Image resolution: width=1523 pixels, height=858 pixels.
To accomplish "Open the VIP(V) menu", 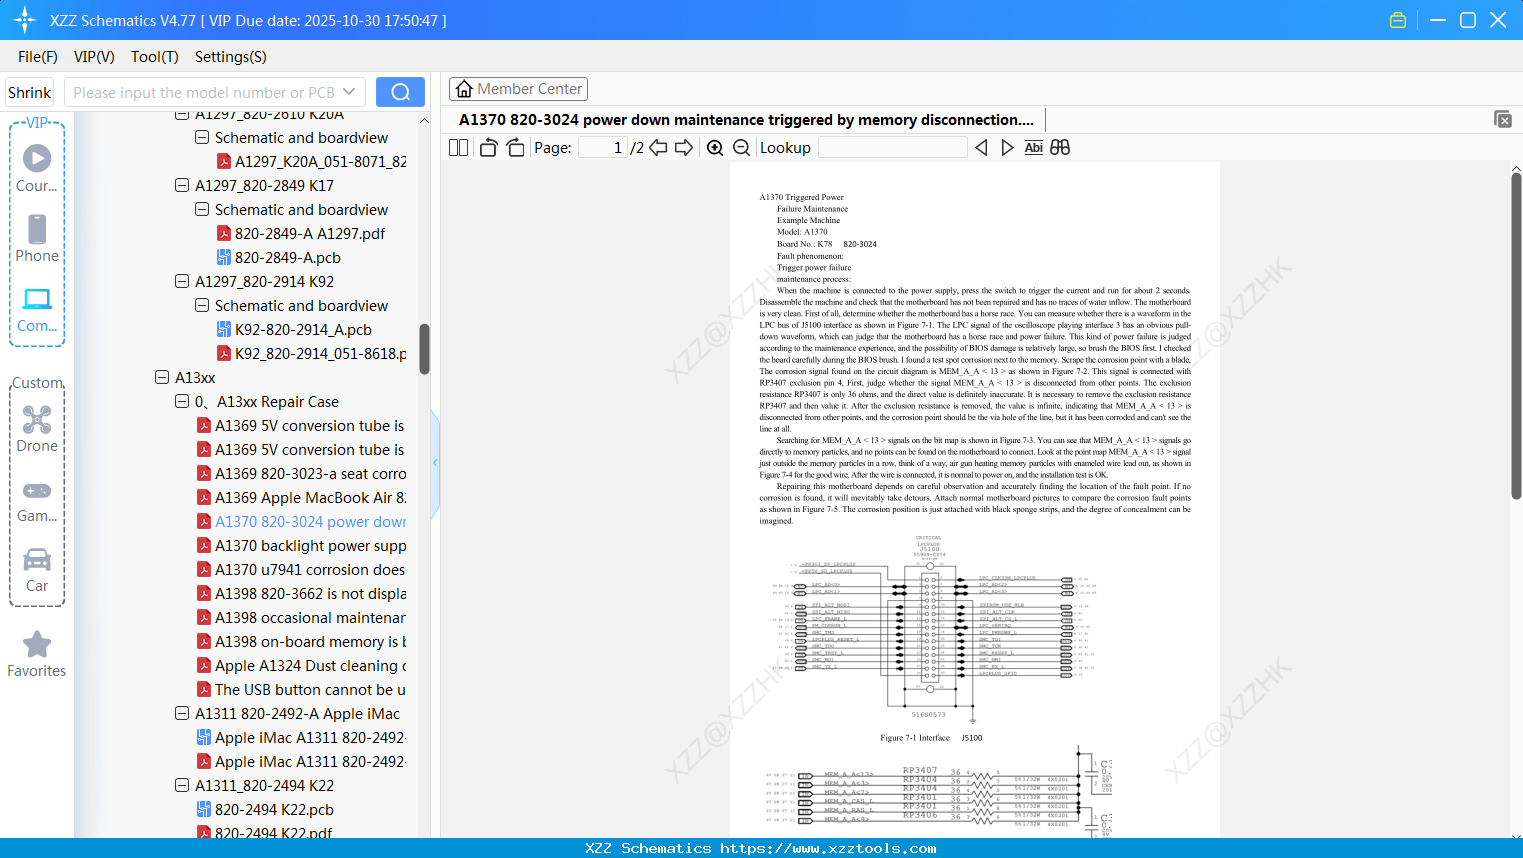I will click(x=94, y=56).
